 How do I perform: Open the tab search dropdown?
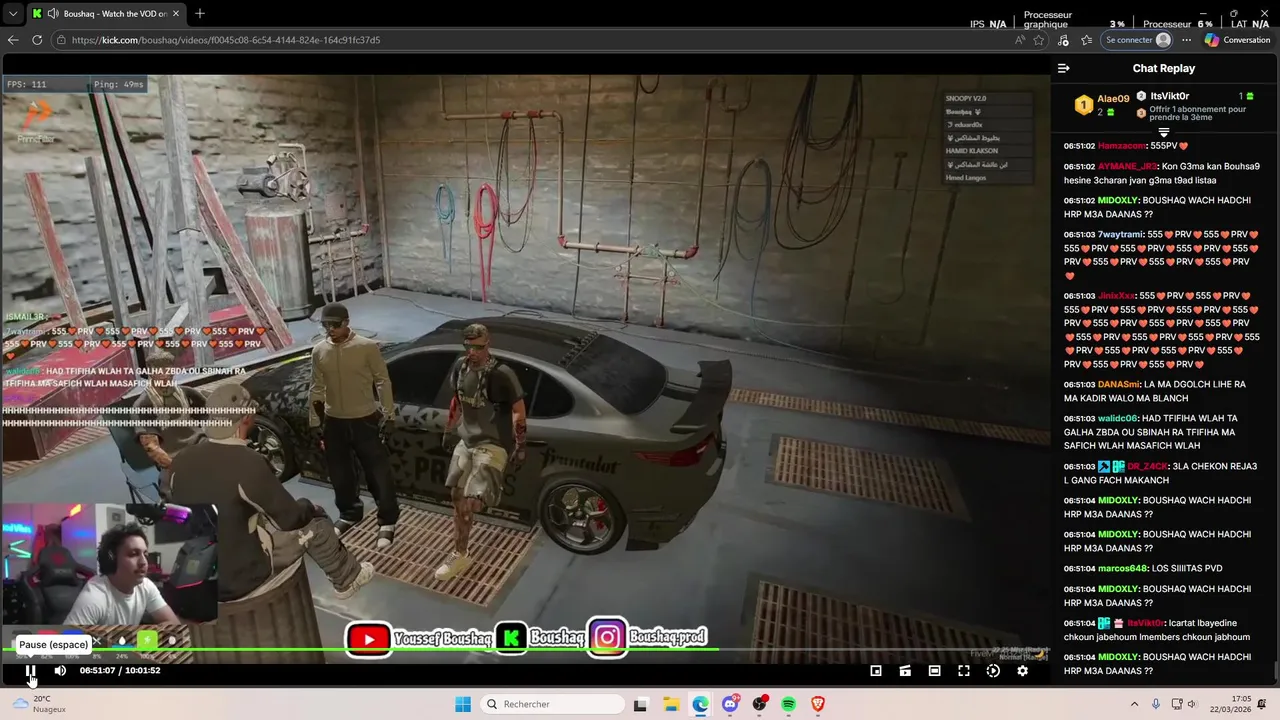click(13, 14)
